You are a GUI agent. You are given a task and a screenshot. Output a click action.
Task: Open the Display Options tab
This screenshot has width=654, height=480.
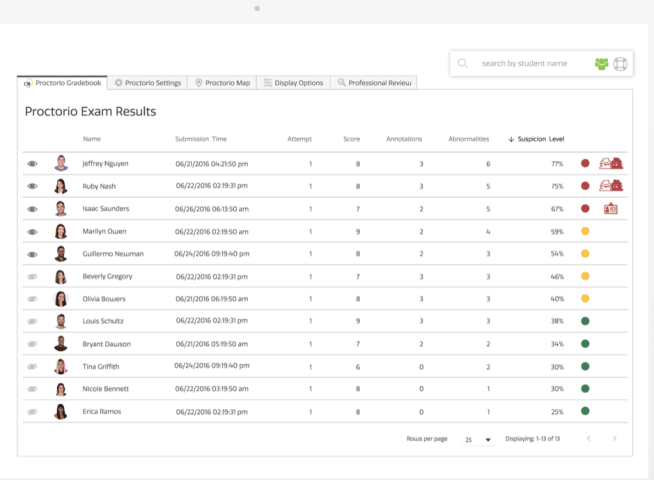294,83
